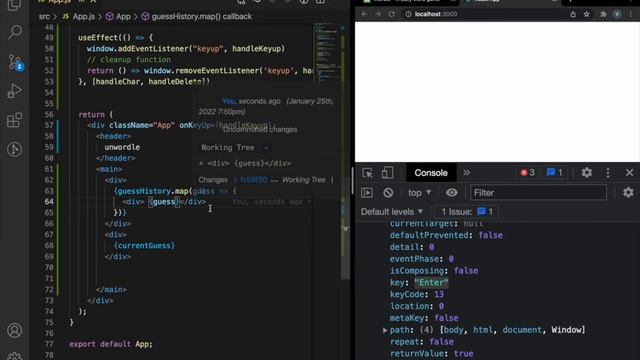
Task: Click the 1 message badge in DevTools toolbar
Action: pyautogui.click(x=555, y=173)
